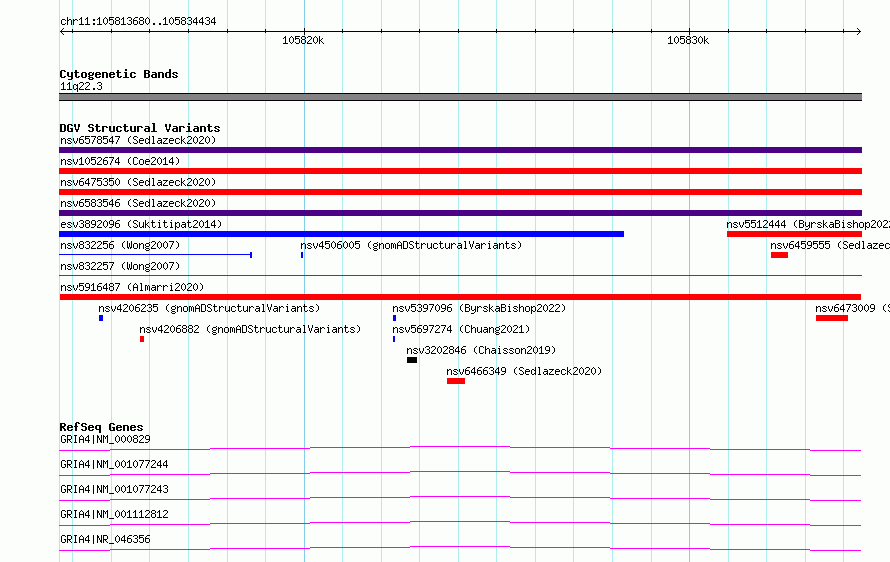The image size is (890, 562).
Task: Open nsv5916487 (Almarri2020) label
Action: [132, 287]
